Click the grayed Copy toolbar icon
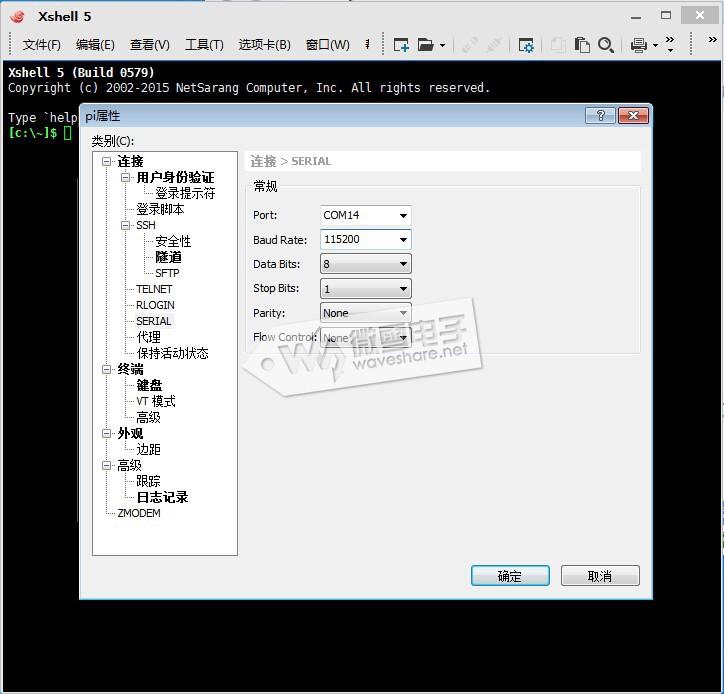This screenshot has height=694, width=724. [557, 45]
